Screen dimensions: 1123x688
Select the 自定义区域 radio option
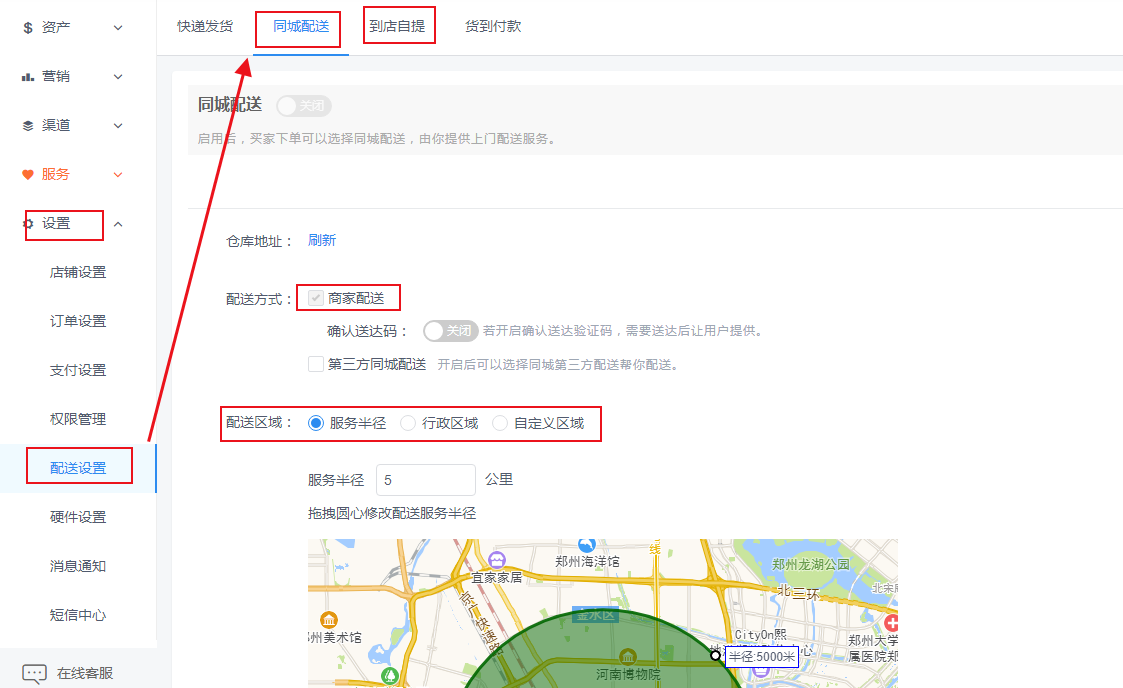[500, 424]
